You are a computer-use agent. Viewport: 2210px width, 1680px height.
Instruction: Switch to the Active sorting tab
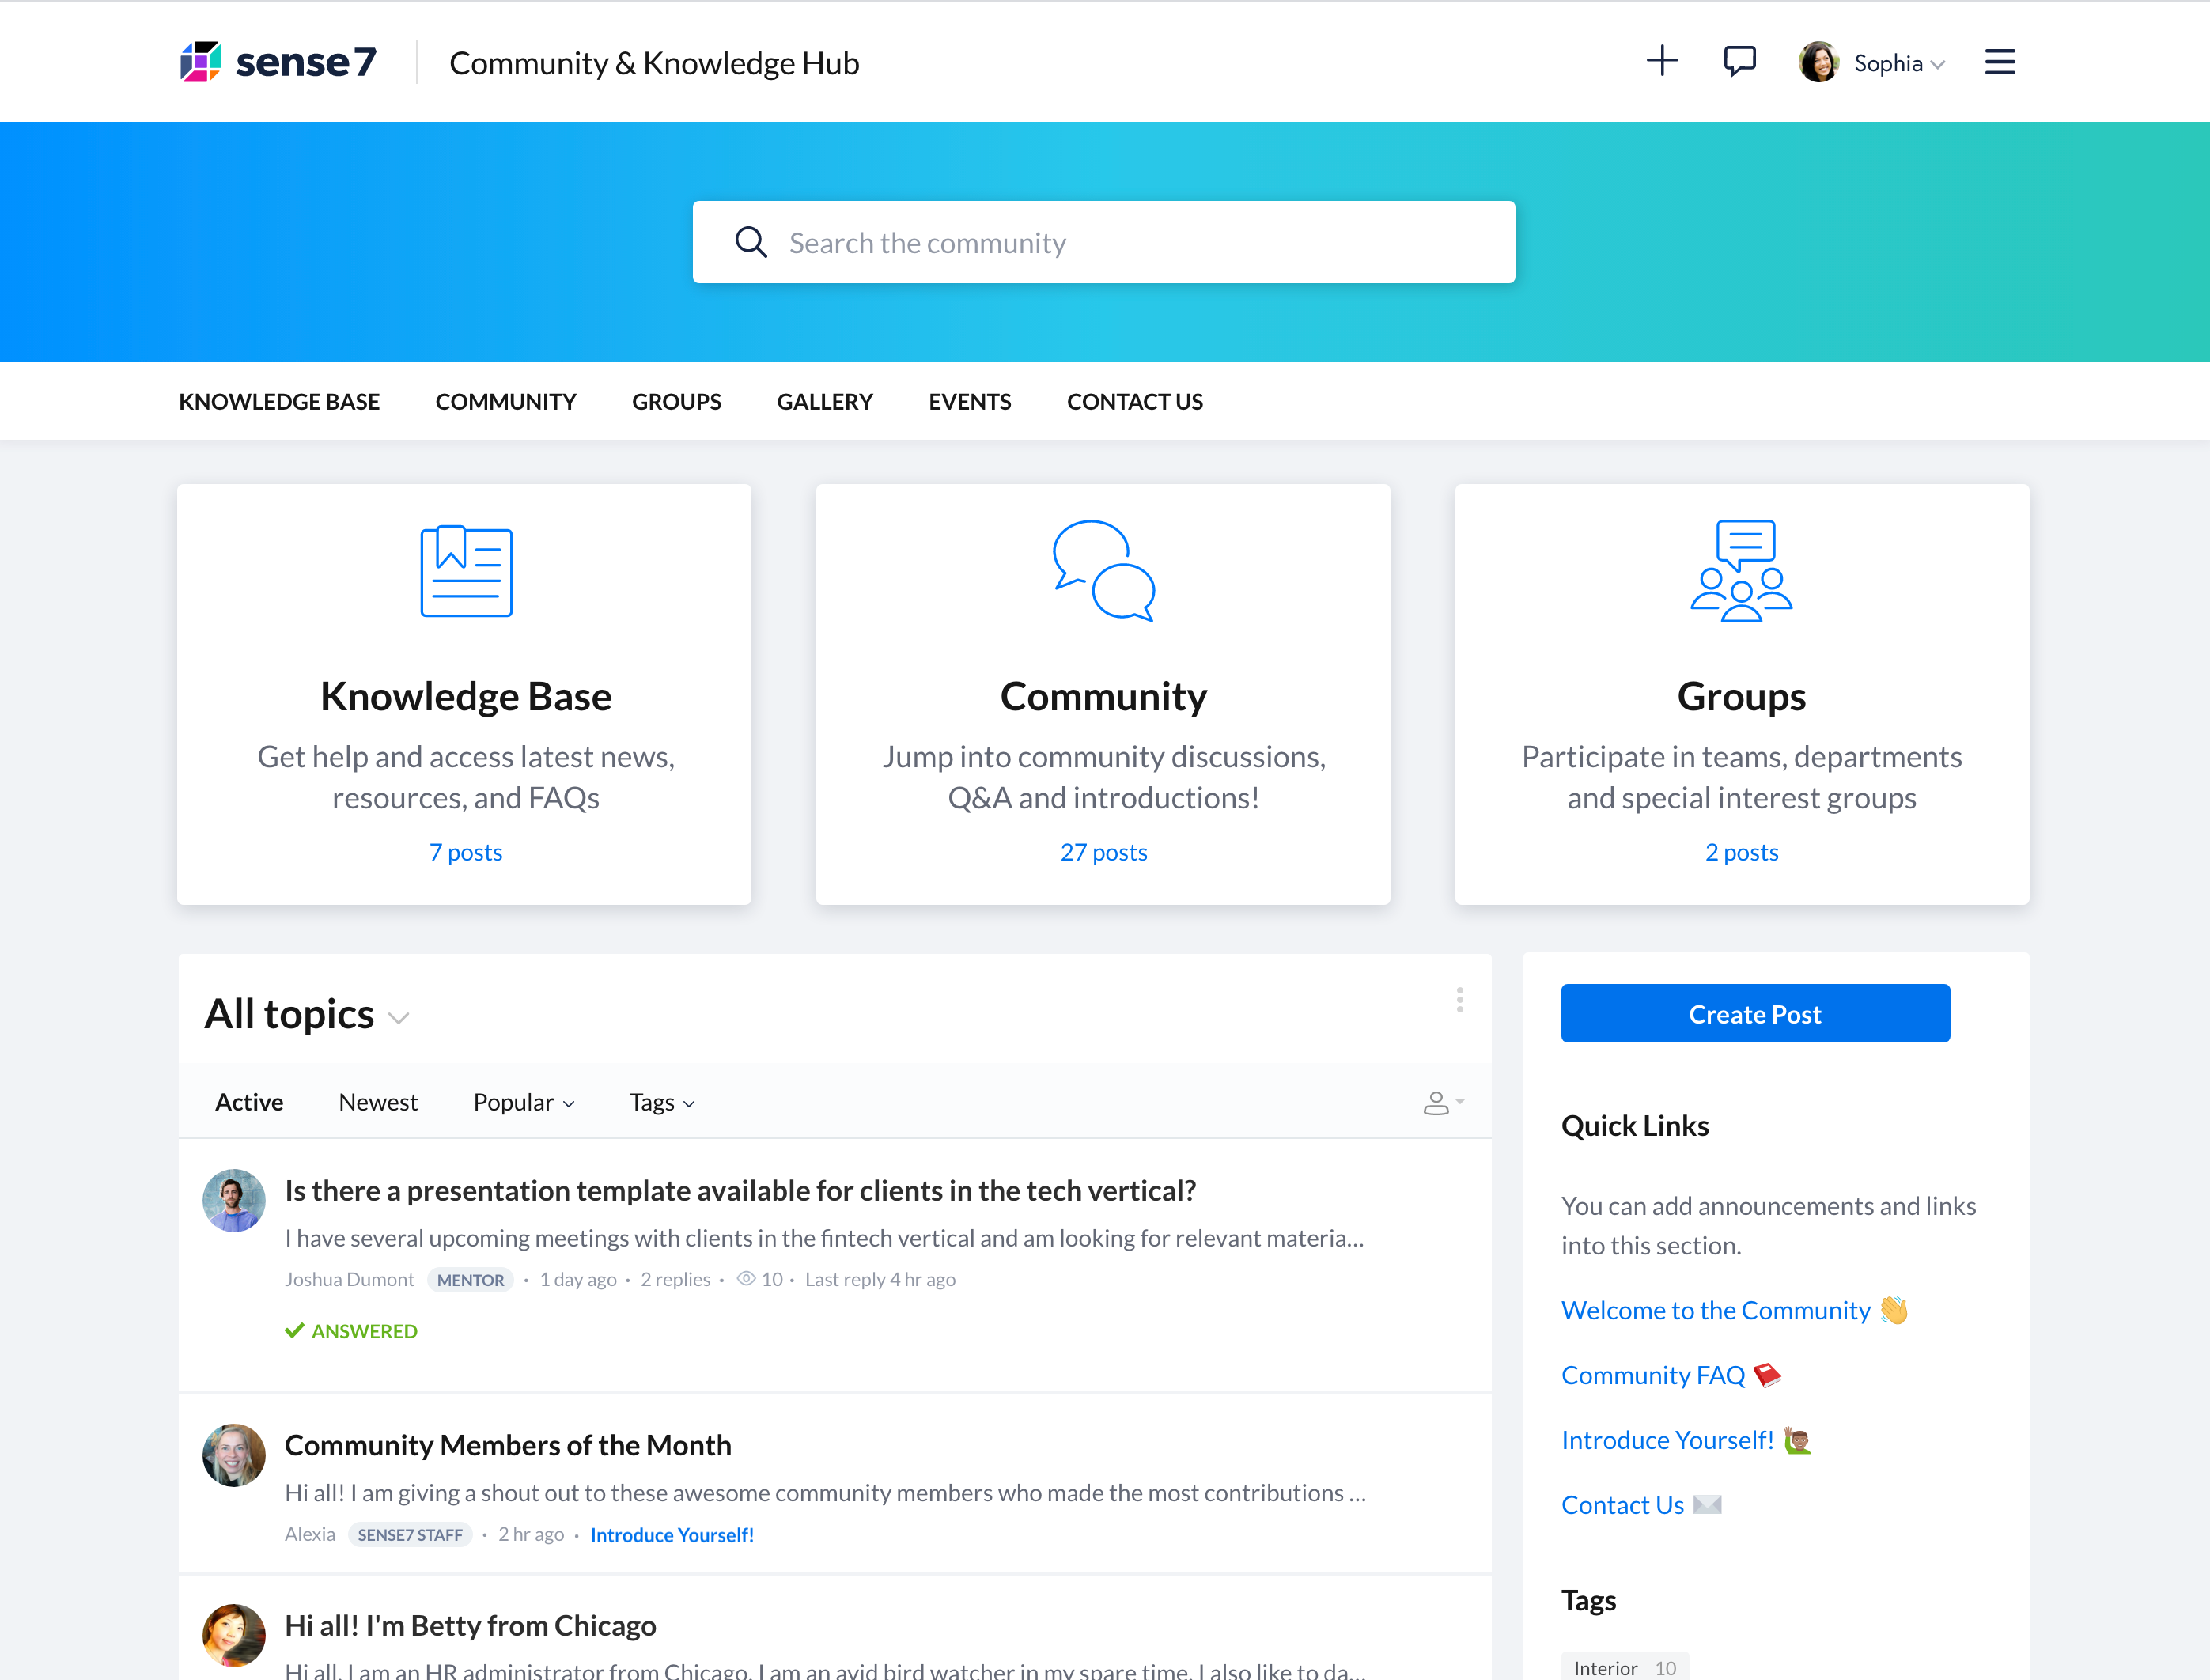(248, 1101)
